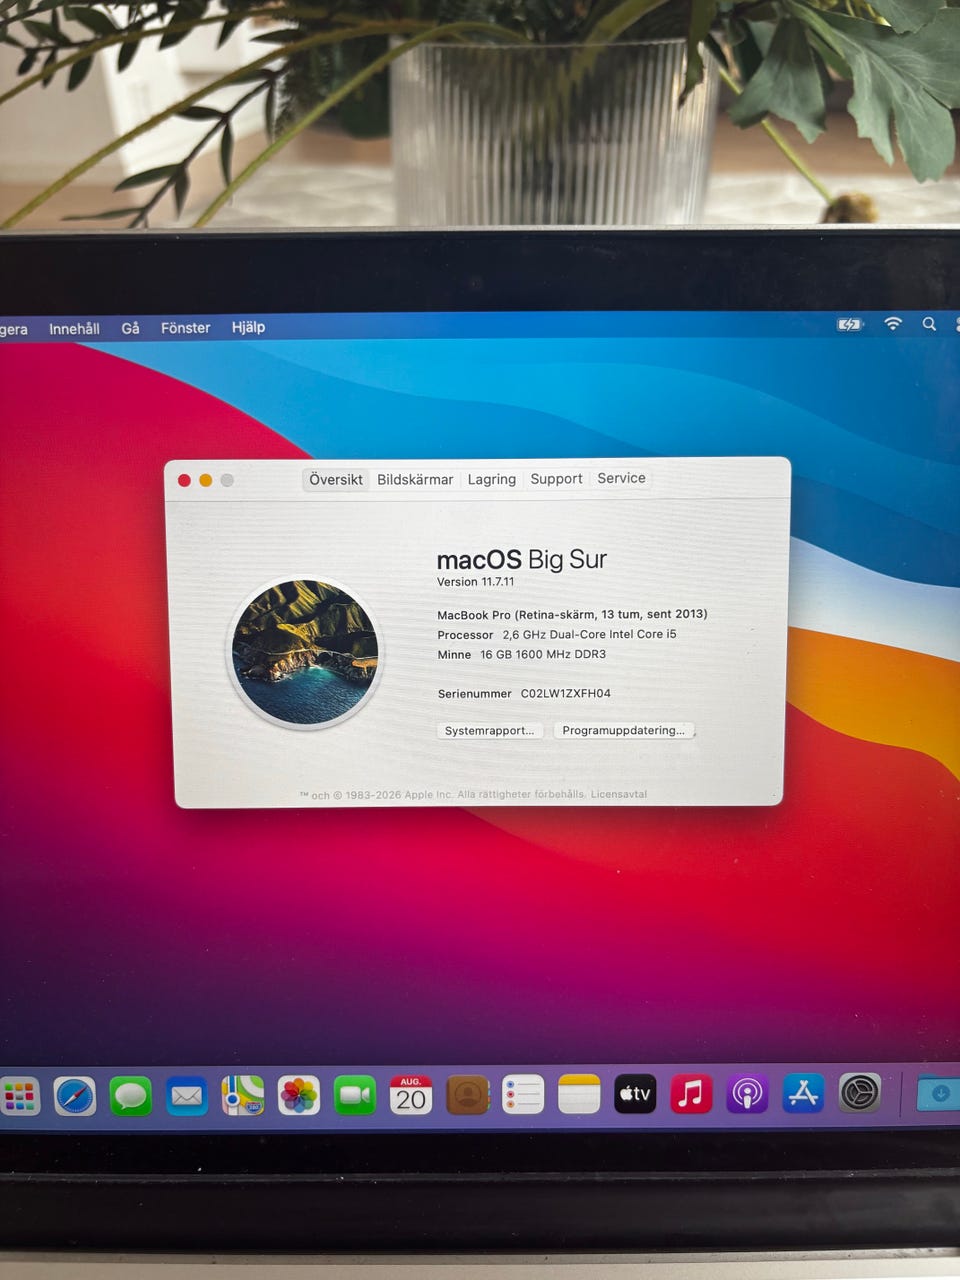Viewport: 960px width, 1280px height.
Task: Open the Mail app in Dock
Action: [187, 1097]
